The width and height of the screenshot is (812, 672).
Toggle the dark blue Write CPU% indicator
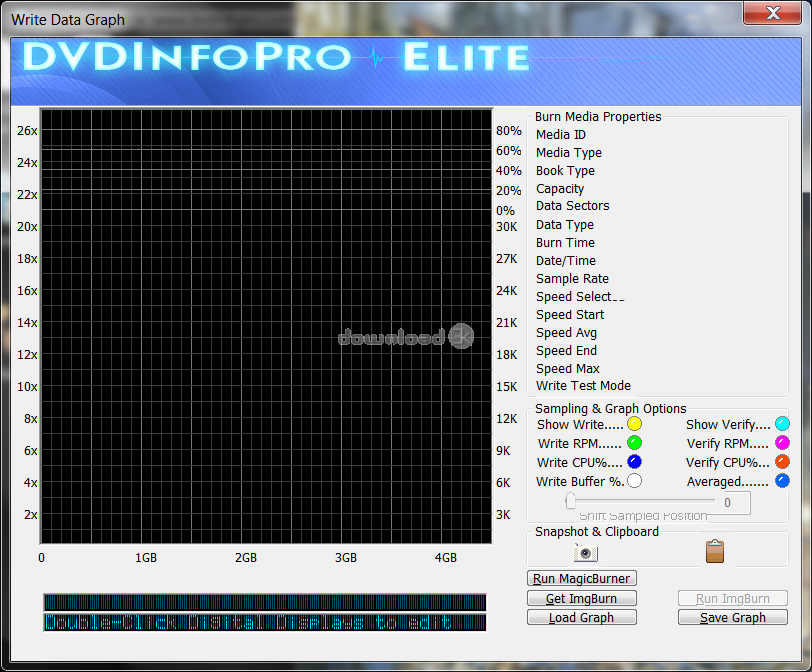pos(634,462)
